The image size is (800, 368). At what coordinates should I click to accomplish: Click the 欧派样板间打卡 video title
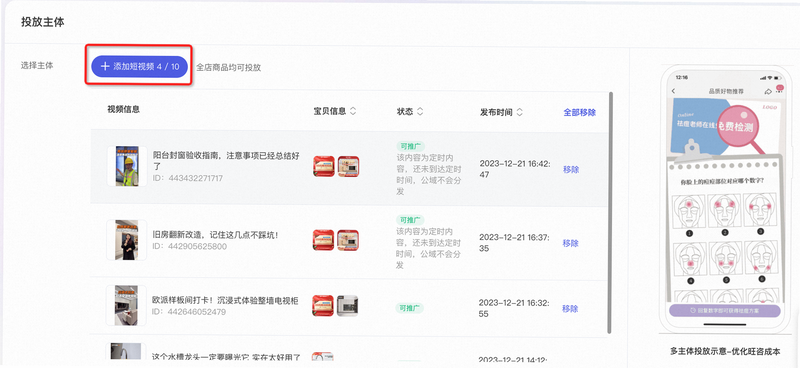click(225, 300)
